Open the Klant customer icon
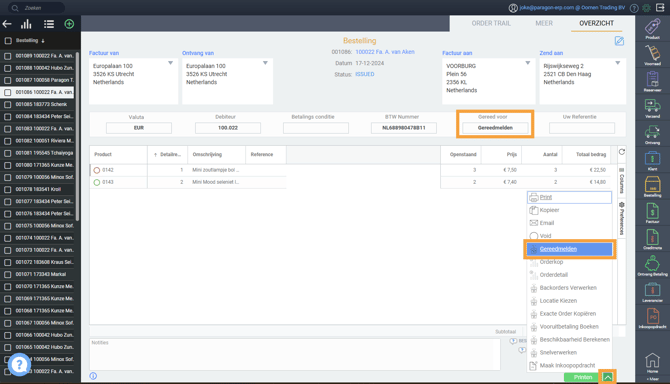670x384 pixels. click(x=652, y=161)
